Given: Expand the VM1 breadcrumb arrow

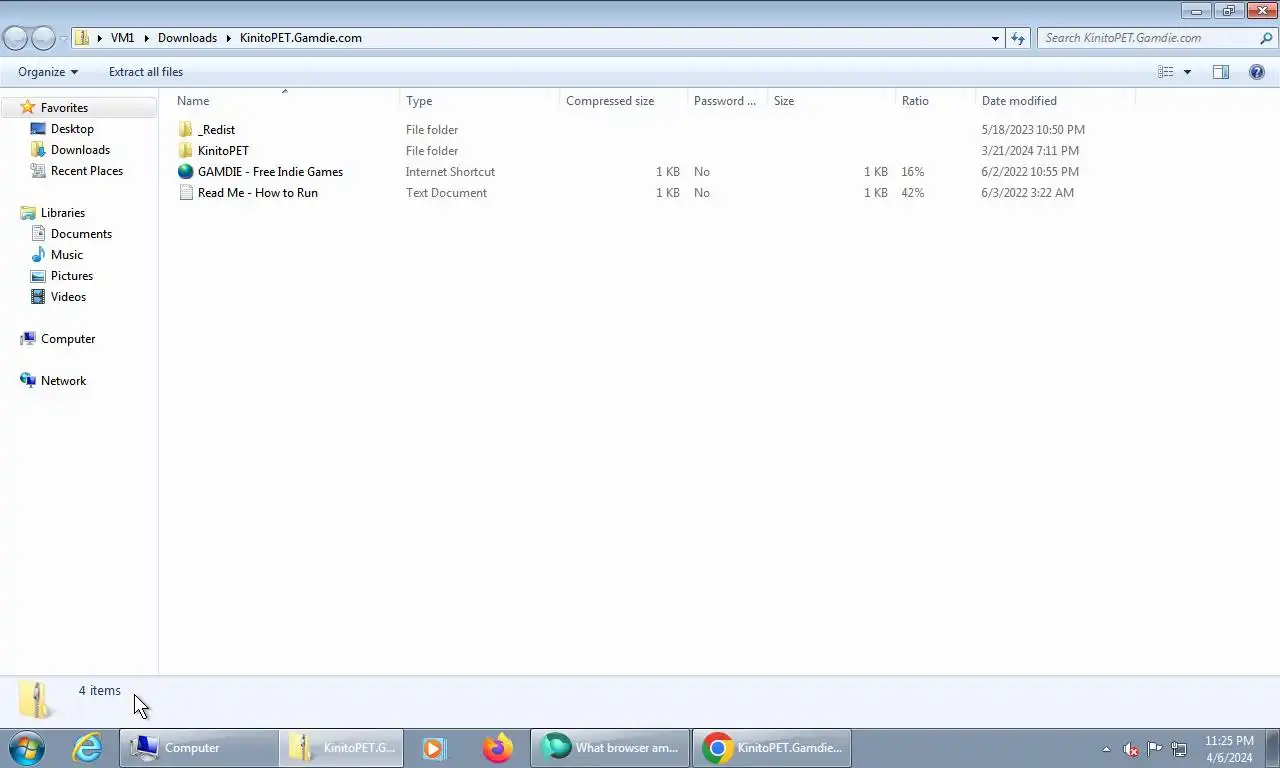Looking at the screenshot, I should click(146, 38).
